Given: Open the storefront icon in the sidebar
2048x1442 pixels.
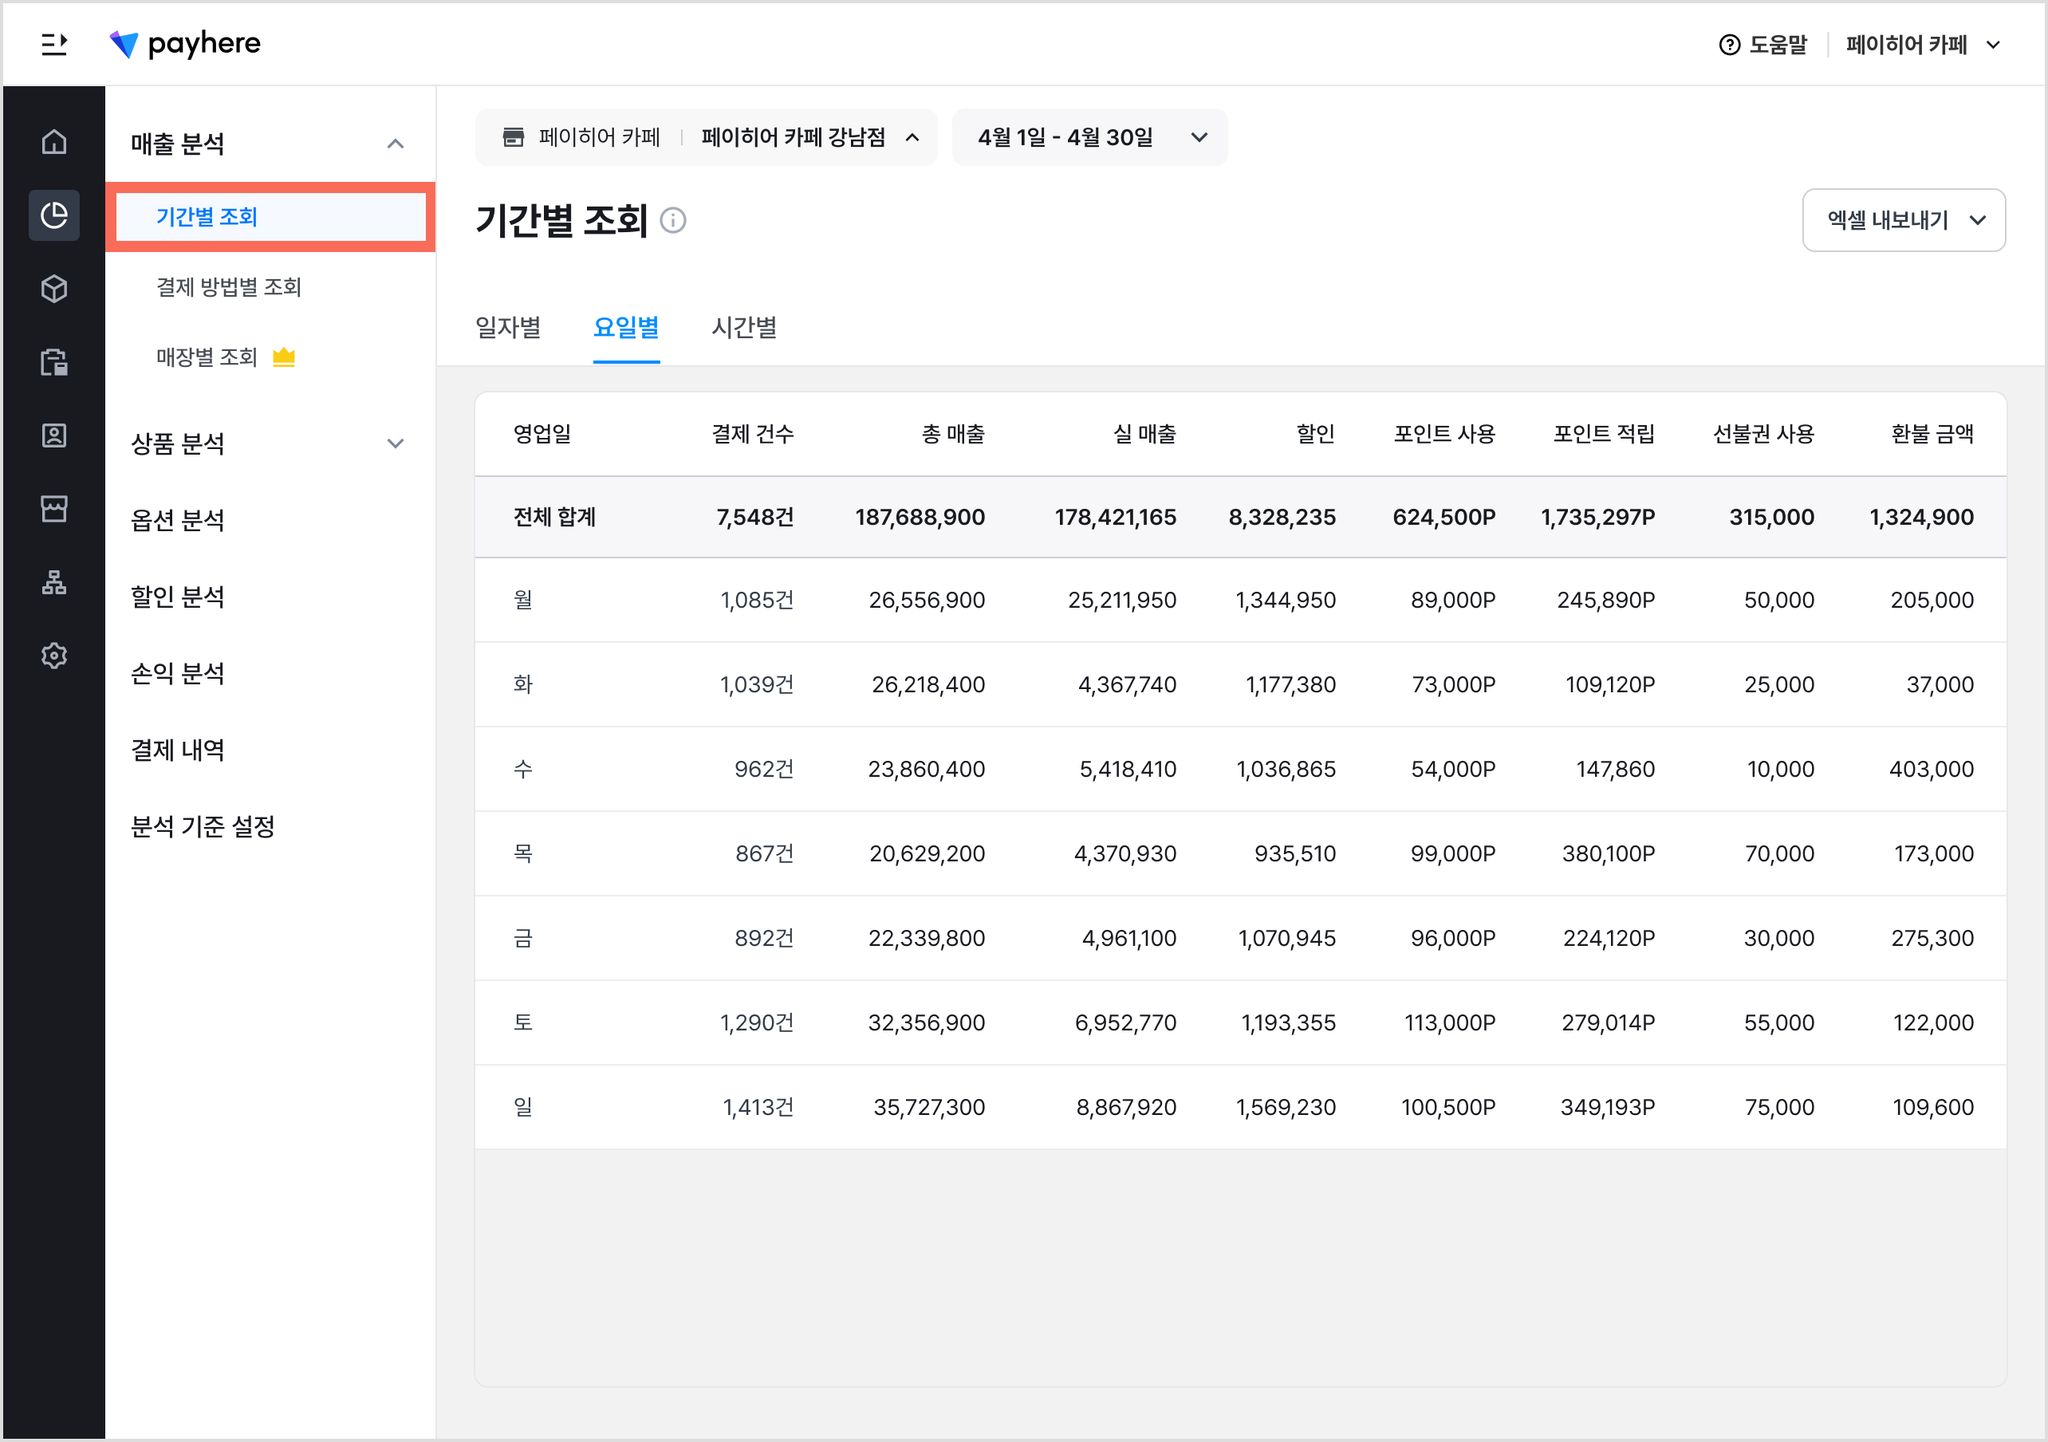Looking at the screenshot, I should click(54, 509).
